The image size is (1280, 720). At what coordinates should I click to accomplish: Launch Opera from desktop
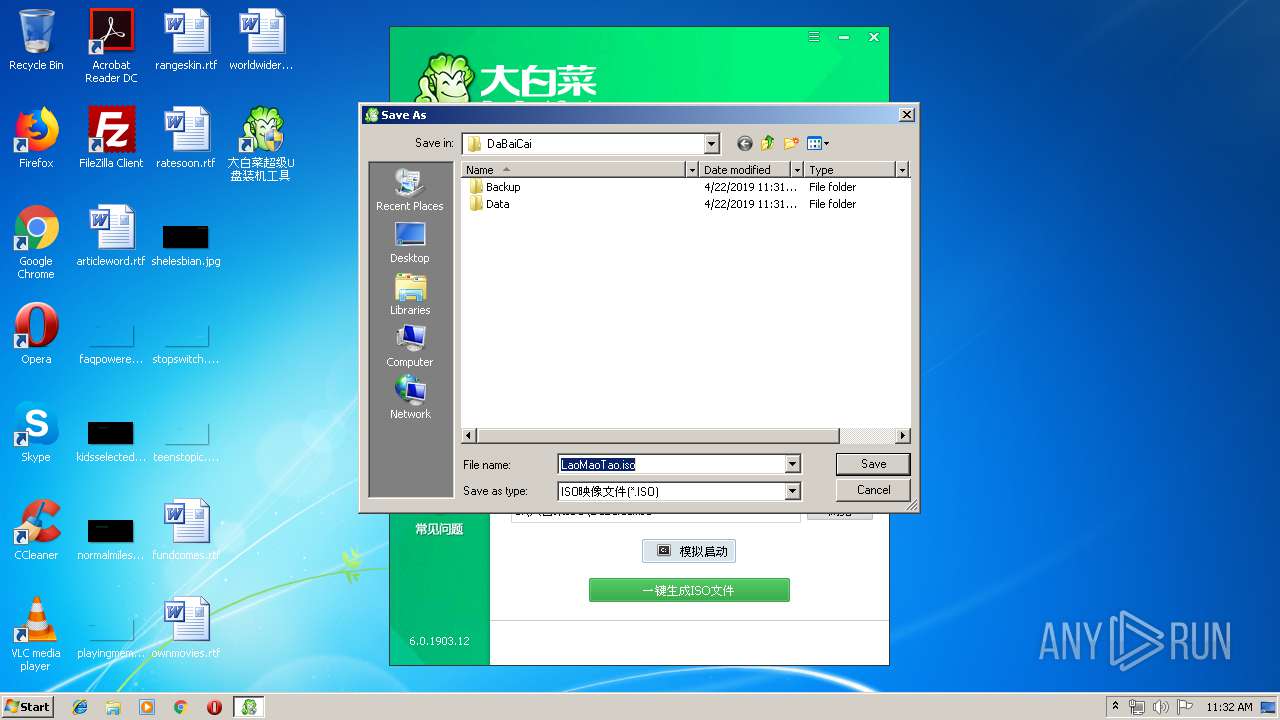36,334
